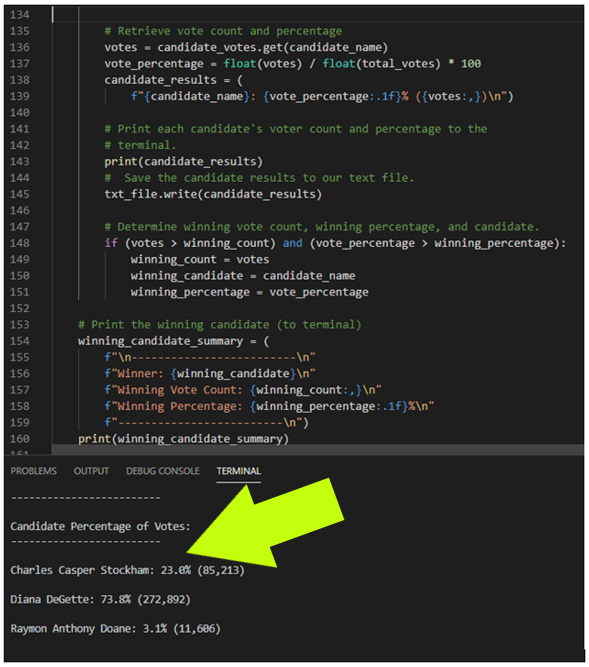Screen dimensions: 589x667
Task: Activate the TERMINAL tab
Action: [x=239, y=471]
